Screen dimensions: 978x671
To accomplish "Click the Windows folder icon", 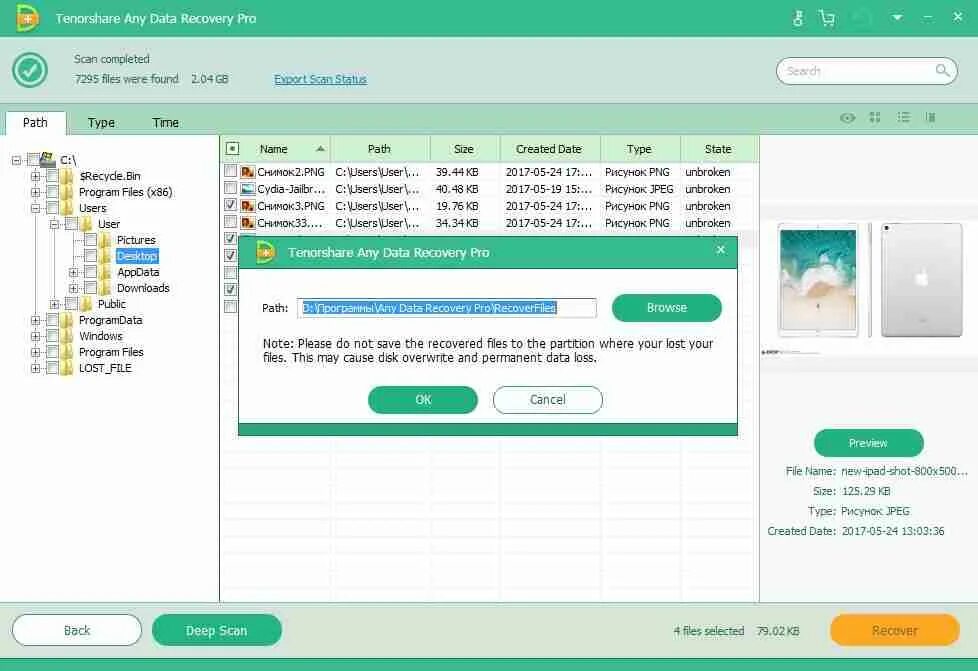I will 67,336.
